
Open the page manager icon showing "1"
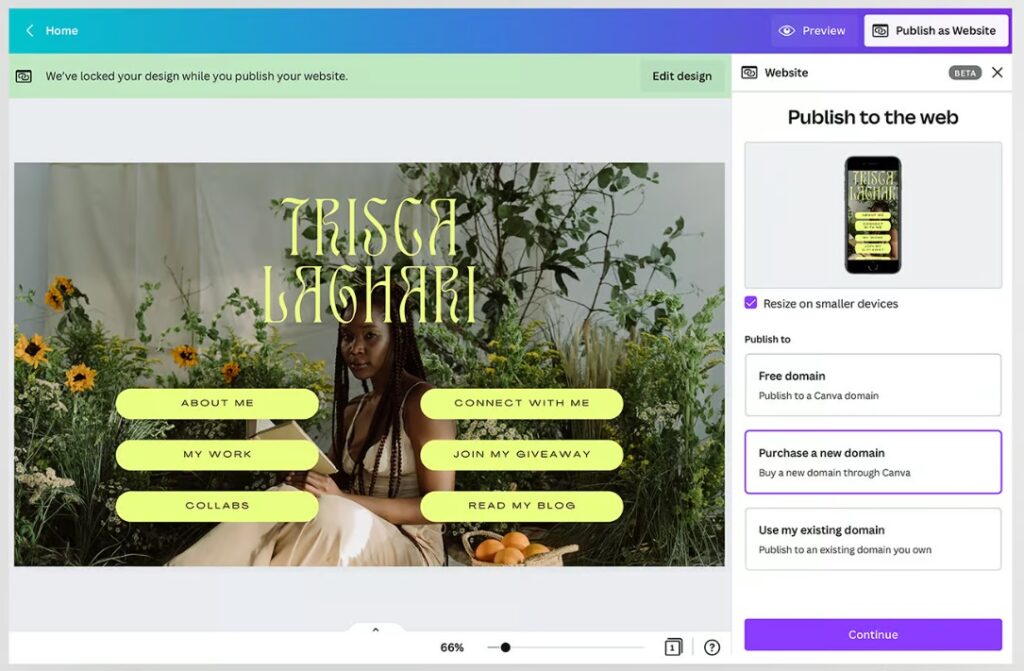coord(674,647)
